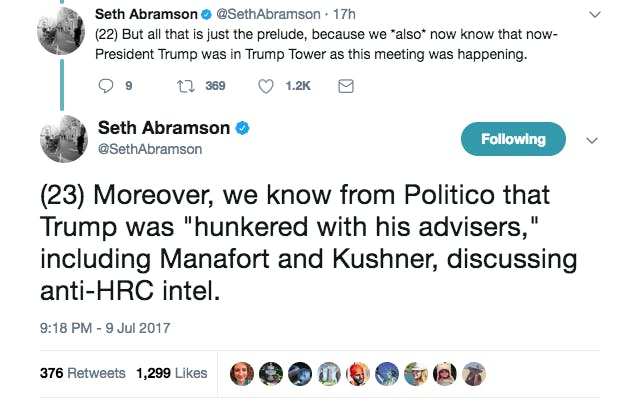The image size is (640, 399).
Task: Click the Seth Abramson name on main tweet
Action: [164, 128]
